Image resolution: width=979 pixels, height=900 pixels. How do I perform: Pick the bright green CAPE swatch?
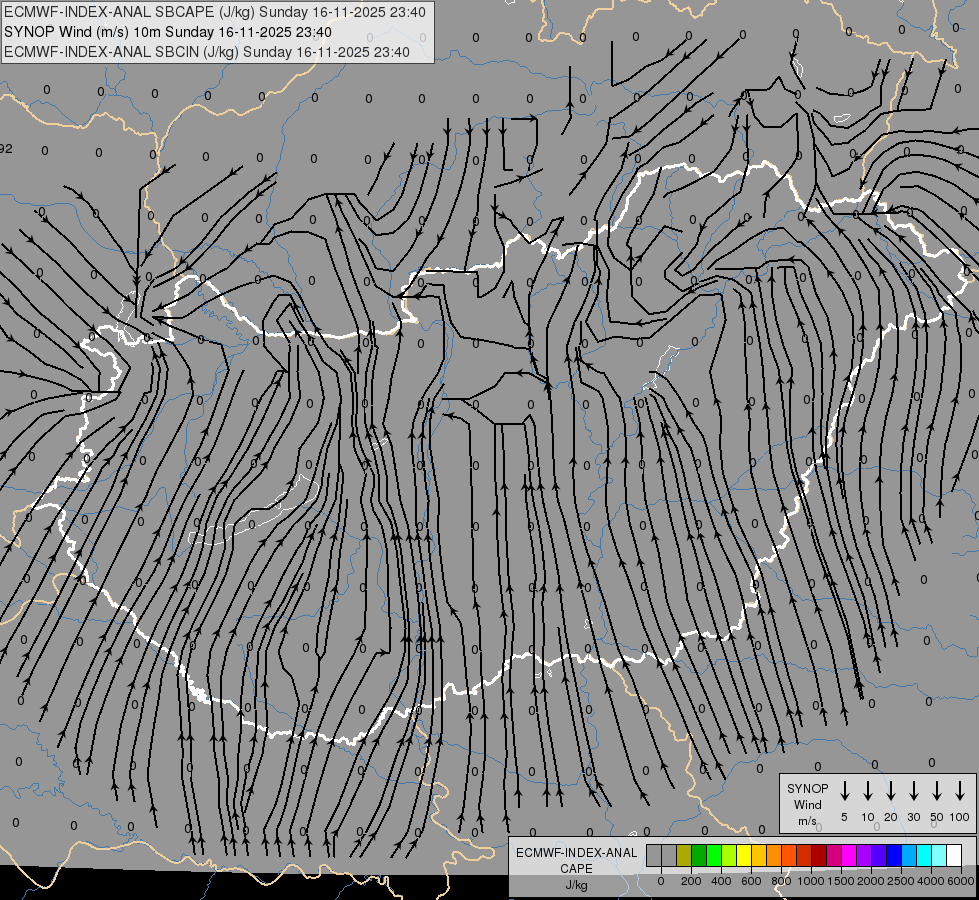714,855
